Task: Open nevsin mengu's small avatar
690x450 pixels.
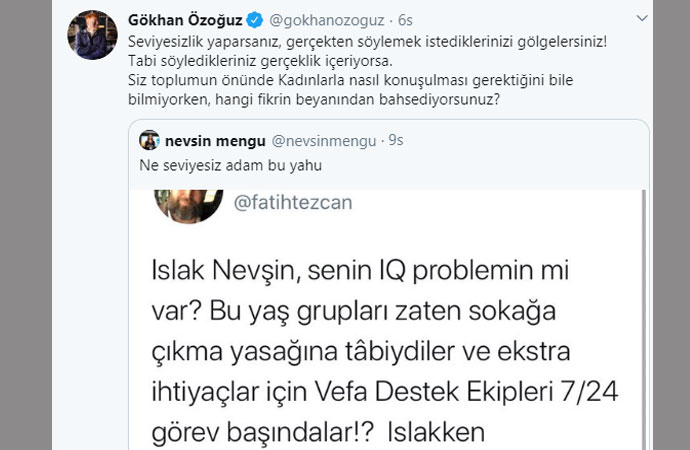Action: 149,139
